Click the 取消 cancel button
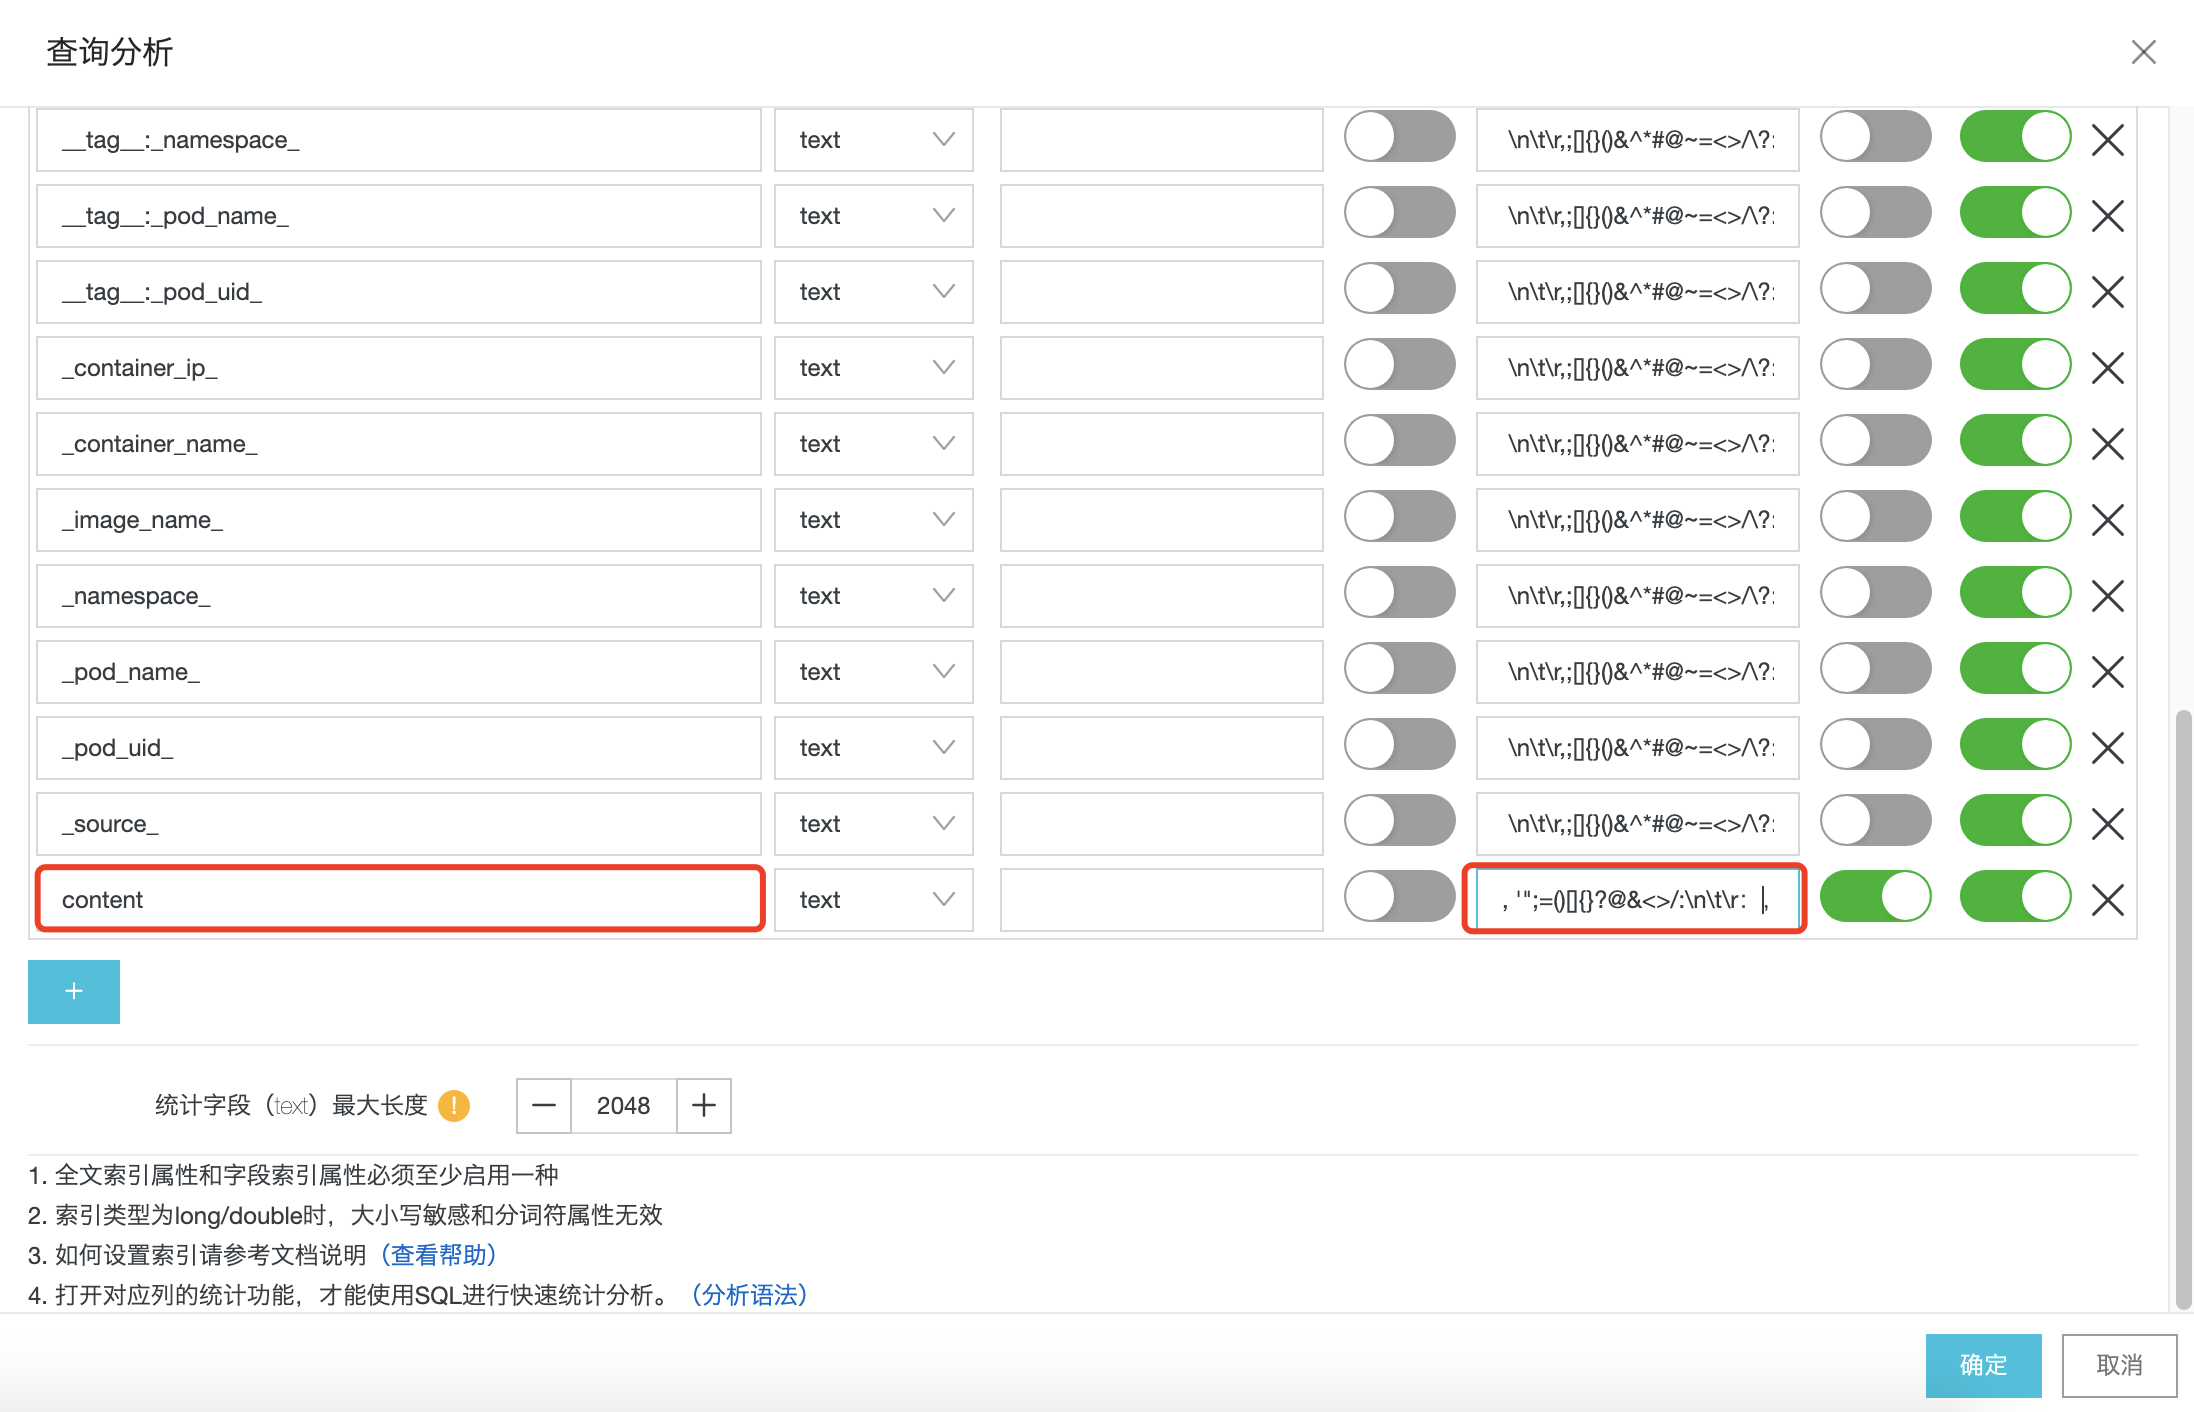The width and height of the screenshot is (2194, 1412). click(2119, 1365)
